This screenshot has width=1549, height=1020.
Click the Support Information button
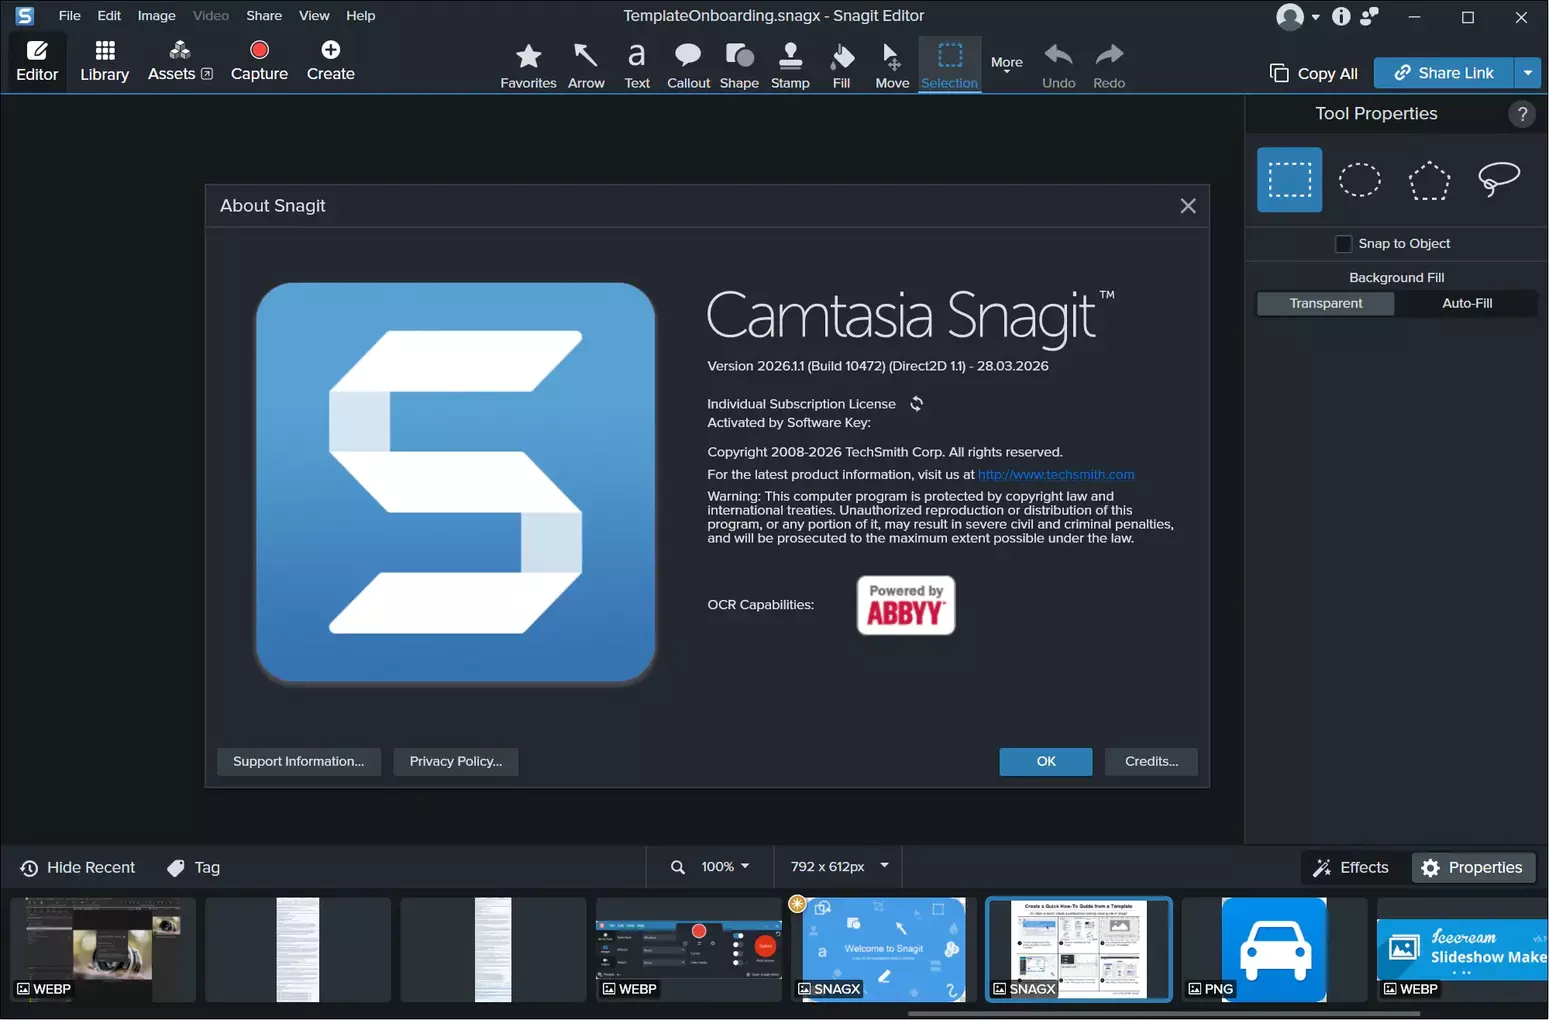tap(298, 761)
